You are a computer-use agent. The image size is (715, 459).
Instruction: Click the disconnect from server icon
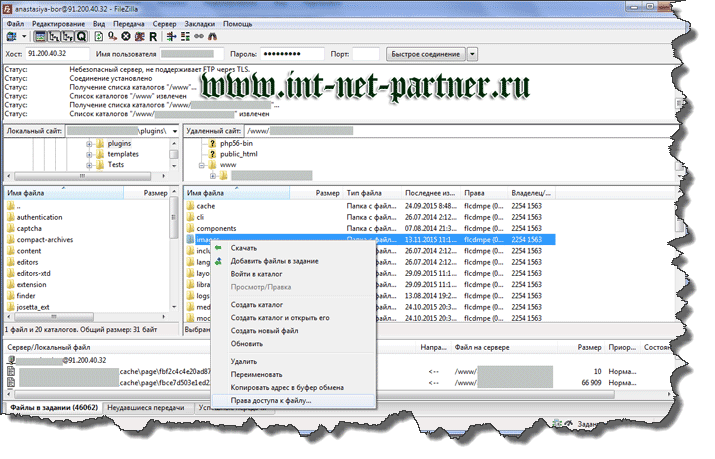click(x=140, y=36)
